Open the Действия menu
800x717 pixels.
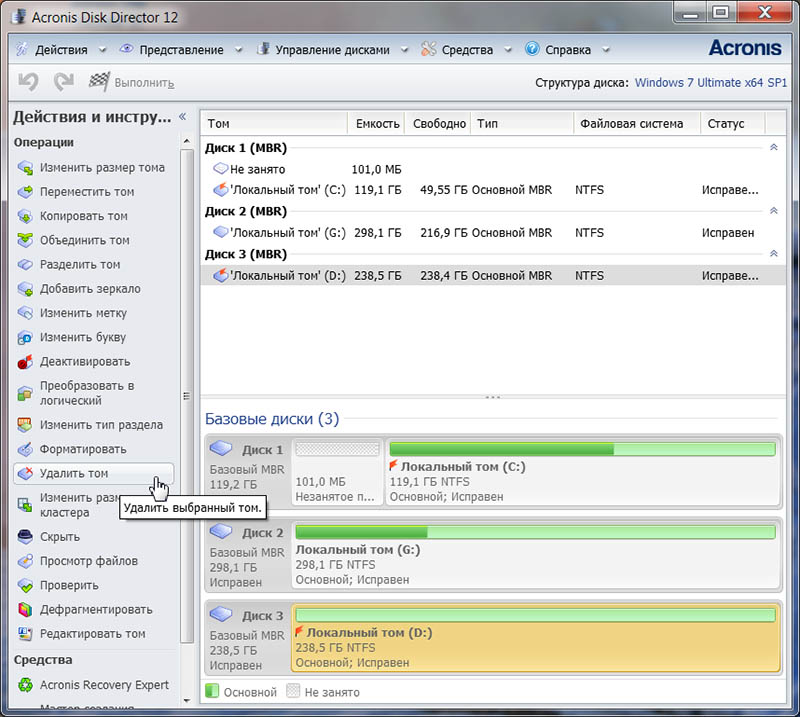click(x=61, y=50)
